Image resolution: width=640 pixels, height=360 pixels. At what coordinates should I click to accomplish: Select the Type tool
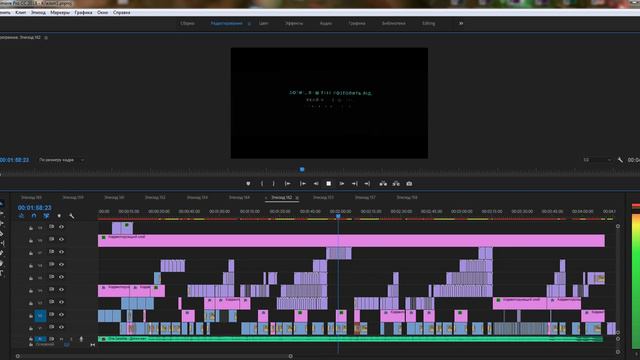coord(2,273)
